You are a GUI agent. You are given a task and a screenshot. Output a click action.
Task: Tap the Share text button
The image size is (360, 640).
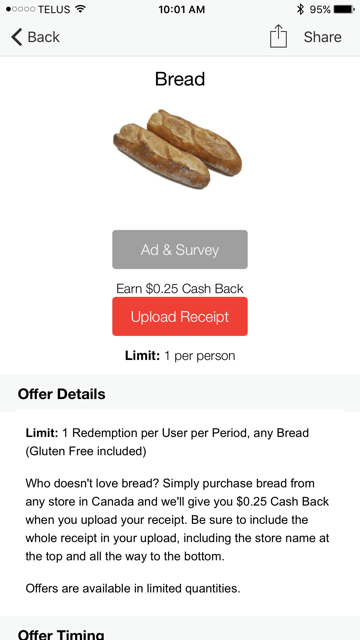[322, 37]
